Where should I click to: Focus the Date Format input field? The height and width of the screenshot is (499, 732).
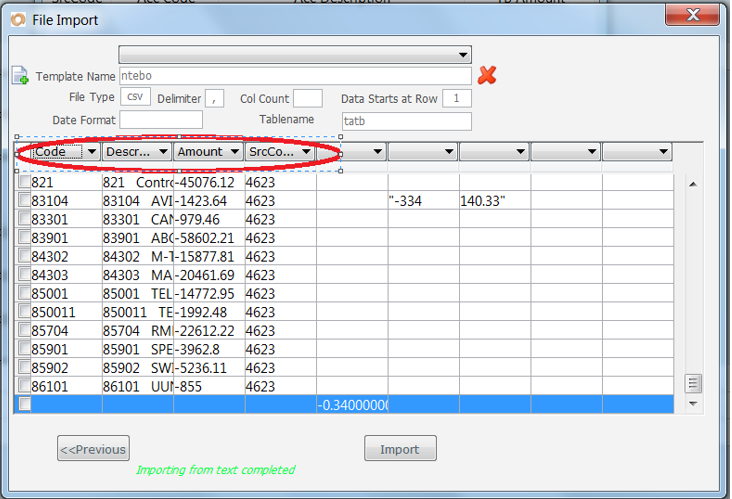pyautogui.click(x=161, y=120)
